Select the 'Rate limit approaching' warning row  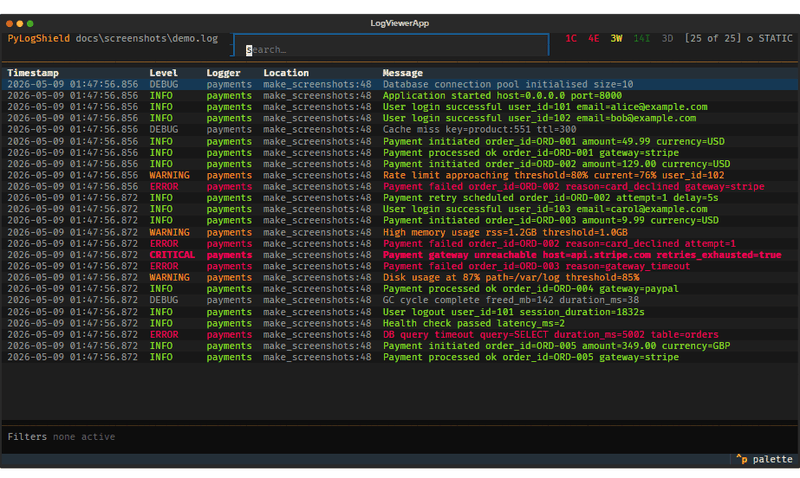click(400, 175)
